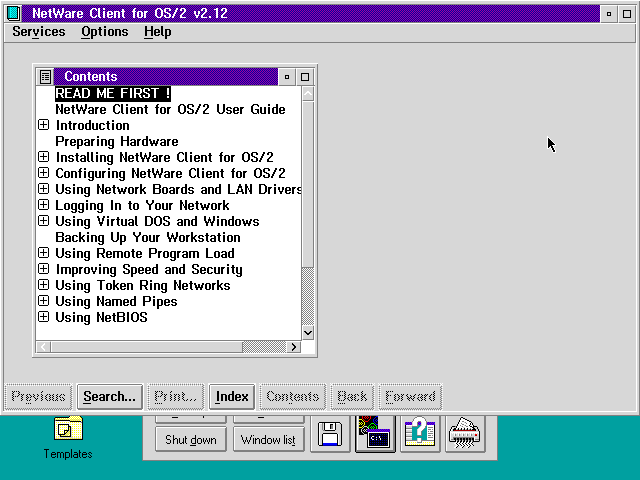Click the horizontal scrollbar thumb in Contents

pyautogui.click(x=147, y=347)
